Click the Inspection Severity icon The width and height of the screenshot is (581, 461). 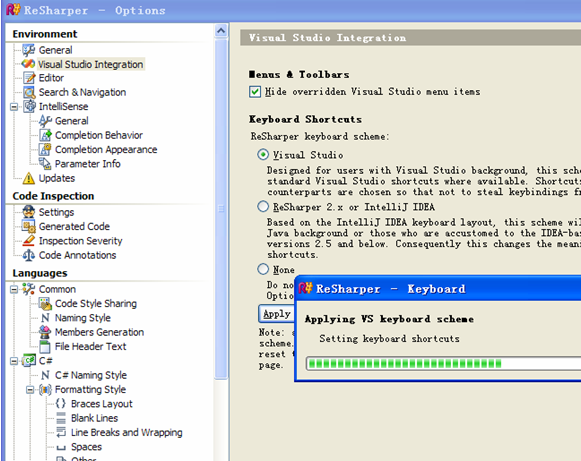[x=29, y=241]
